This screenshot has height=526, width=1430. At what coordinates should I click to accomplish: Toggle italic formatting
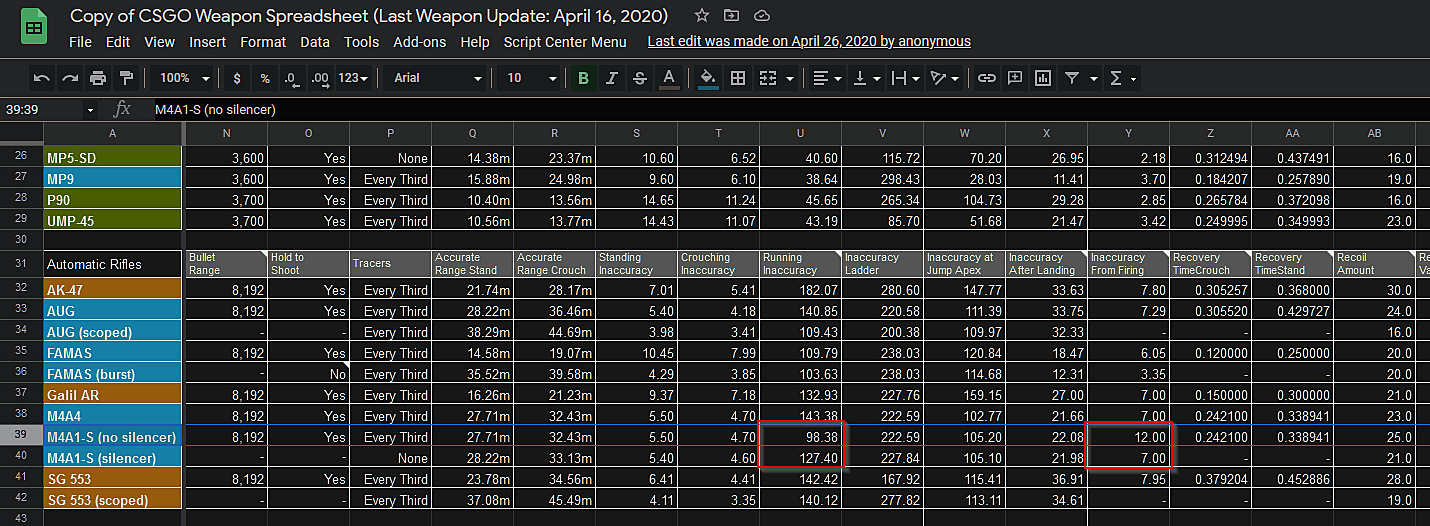point(612,78)
